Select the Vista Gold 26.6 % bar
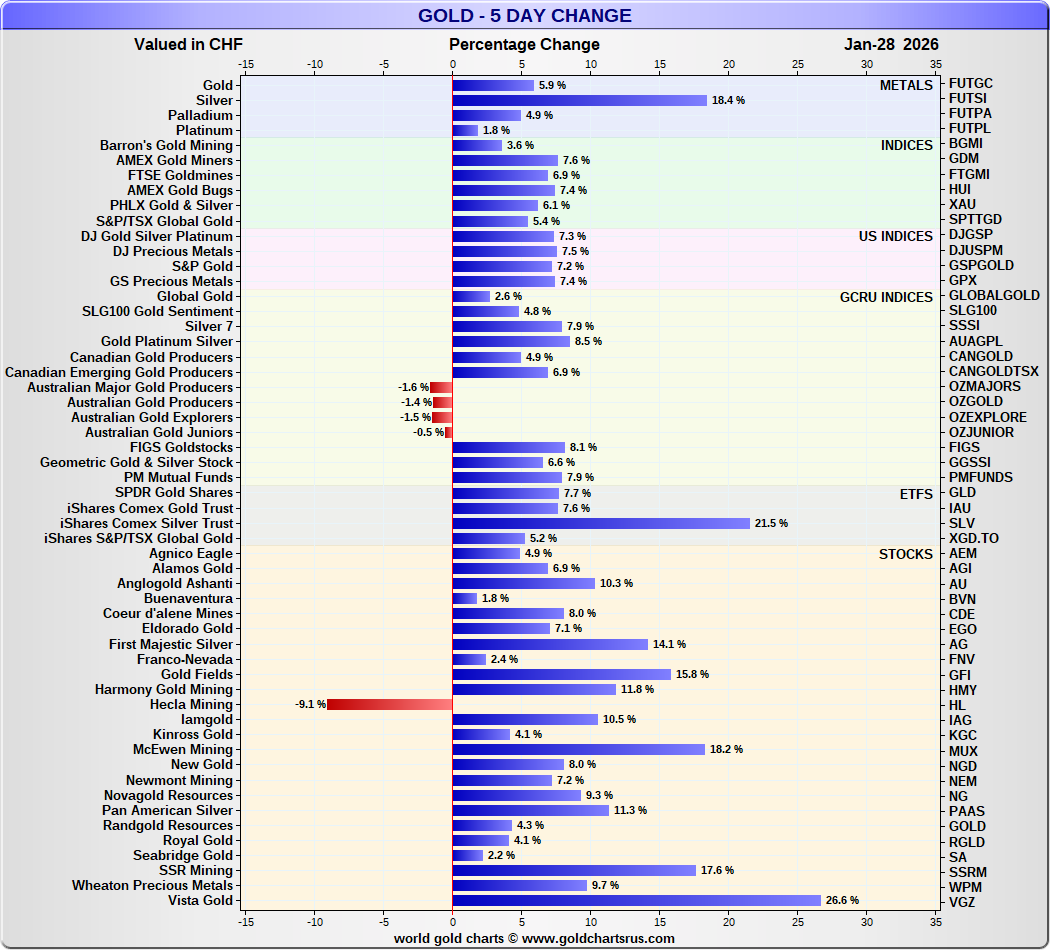 (636, 900)
